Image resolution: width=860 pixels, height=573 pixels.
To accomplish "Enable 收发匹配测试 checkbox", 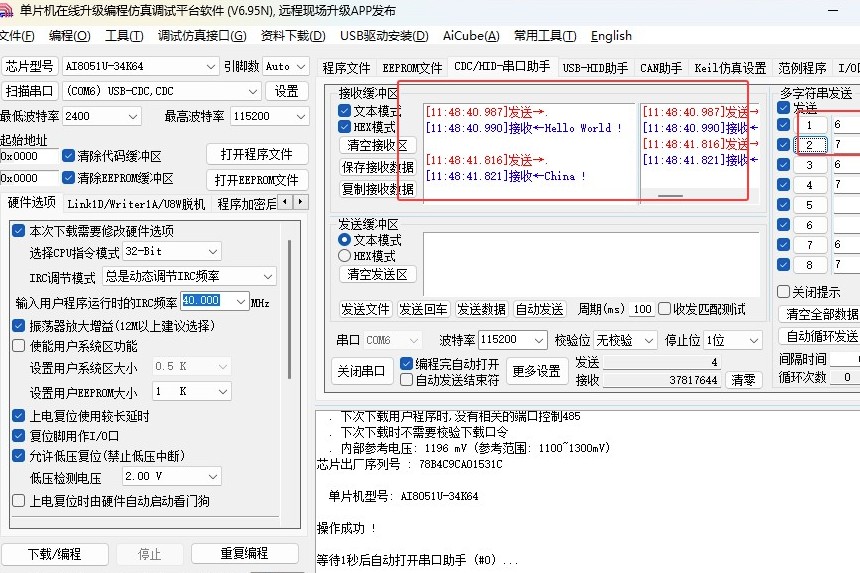I will (x=664, y=309).
